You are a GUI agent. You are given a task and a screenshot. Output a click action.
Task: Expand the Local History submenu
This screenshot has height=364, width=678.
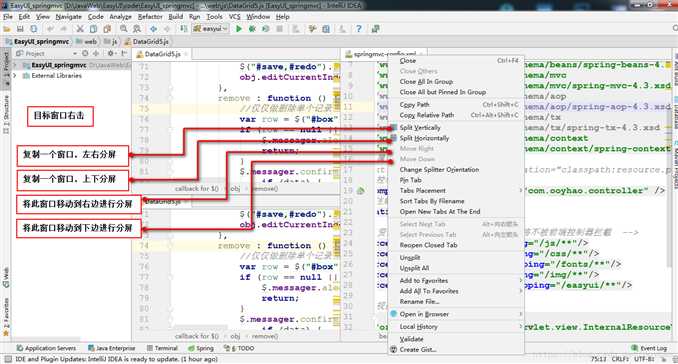click(456, 327)
